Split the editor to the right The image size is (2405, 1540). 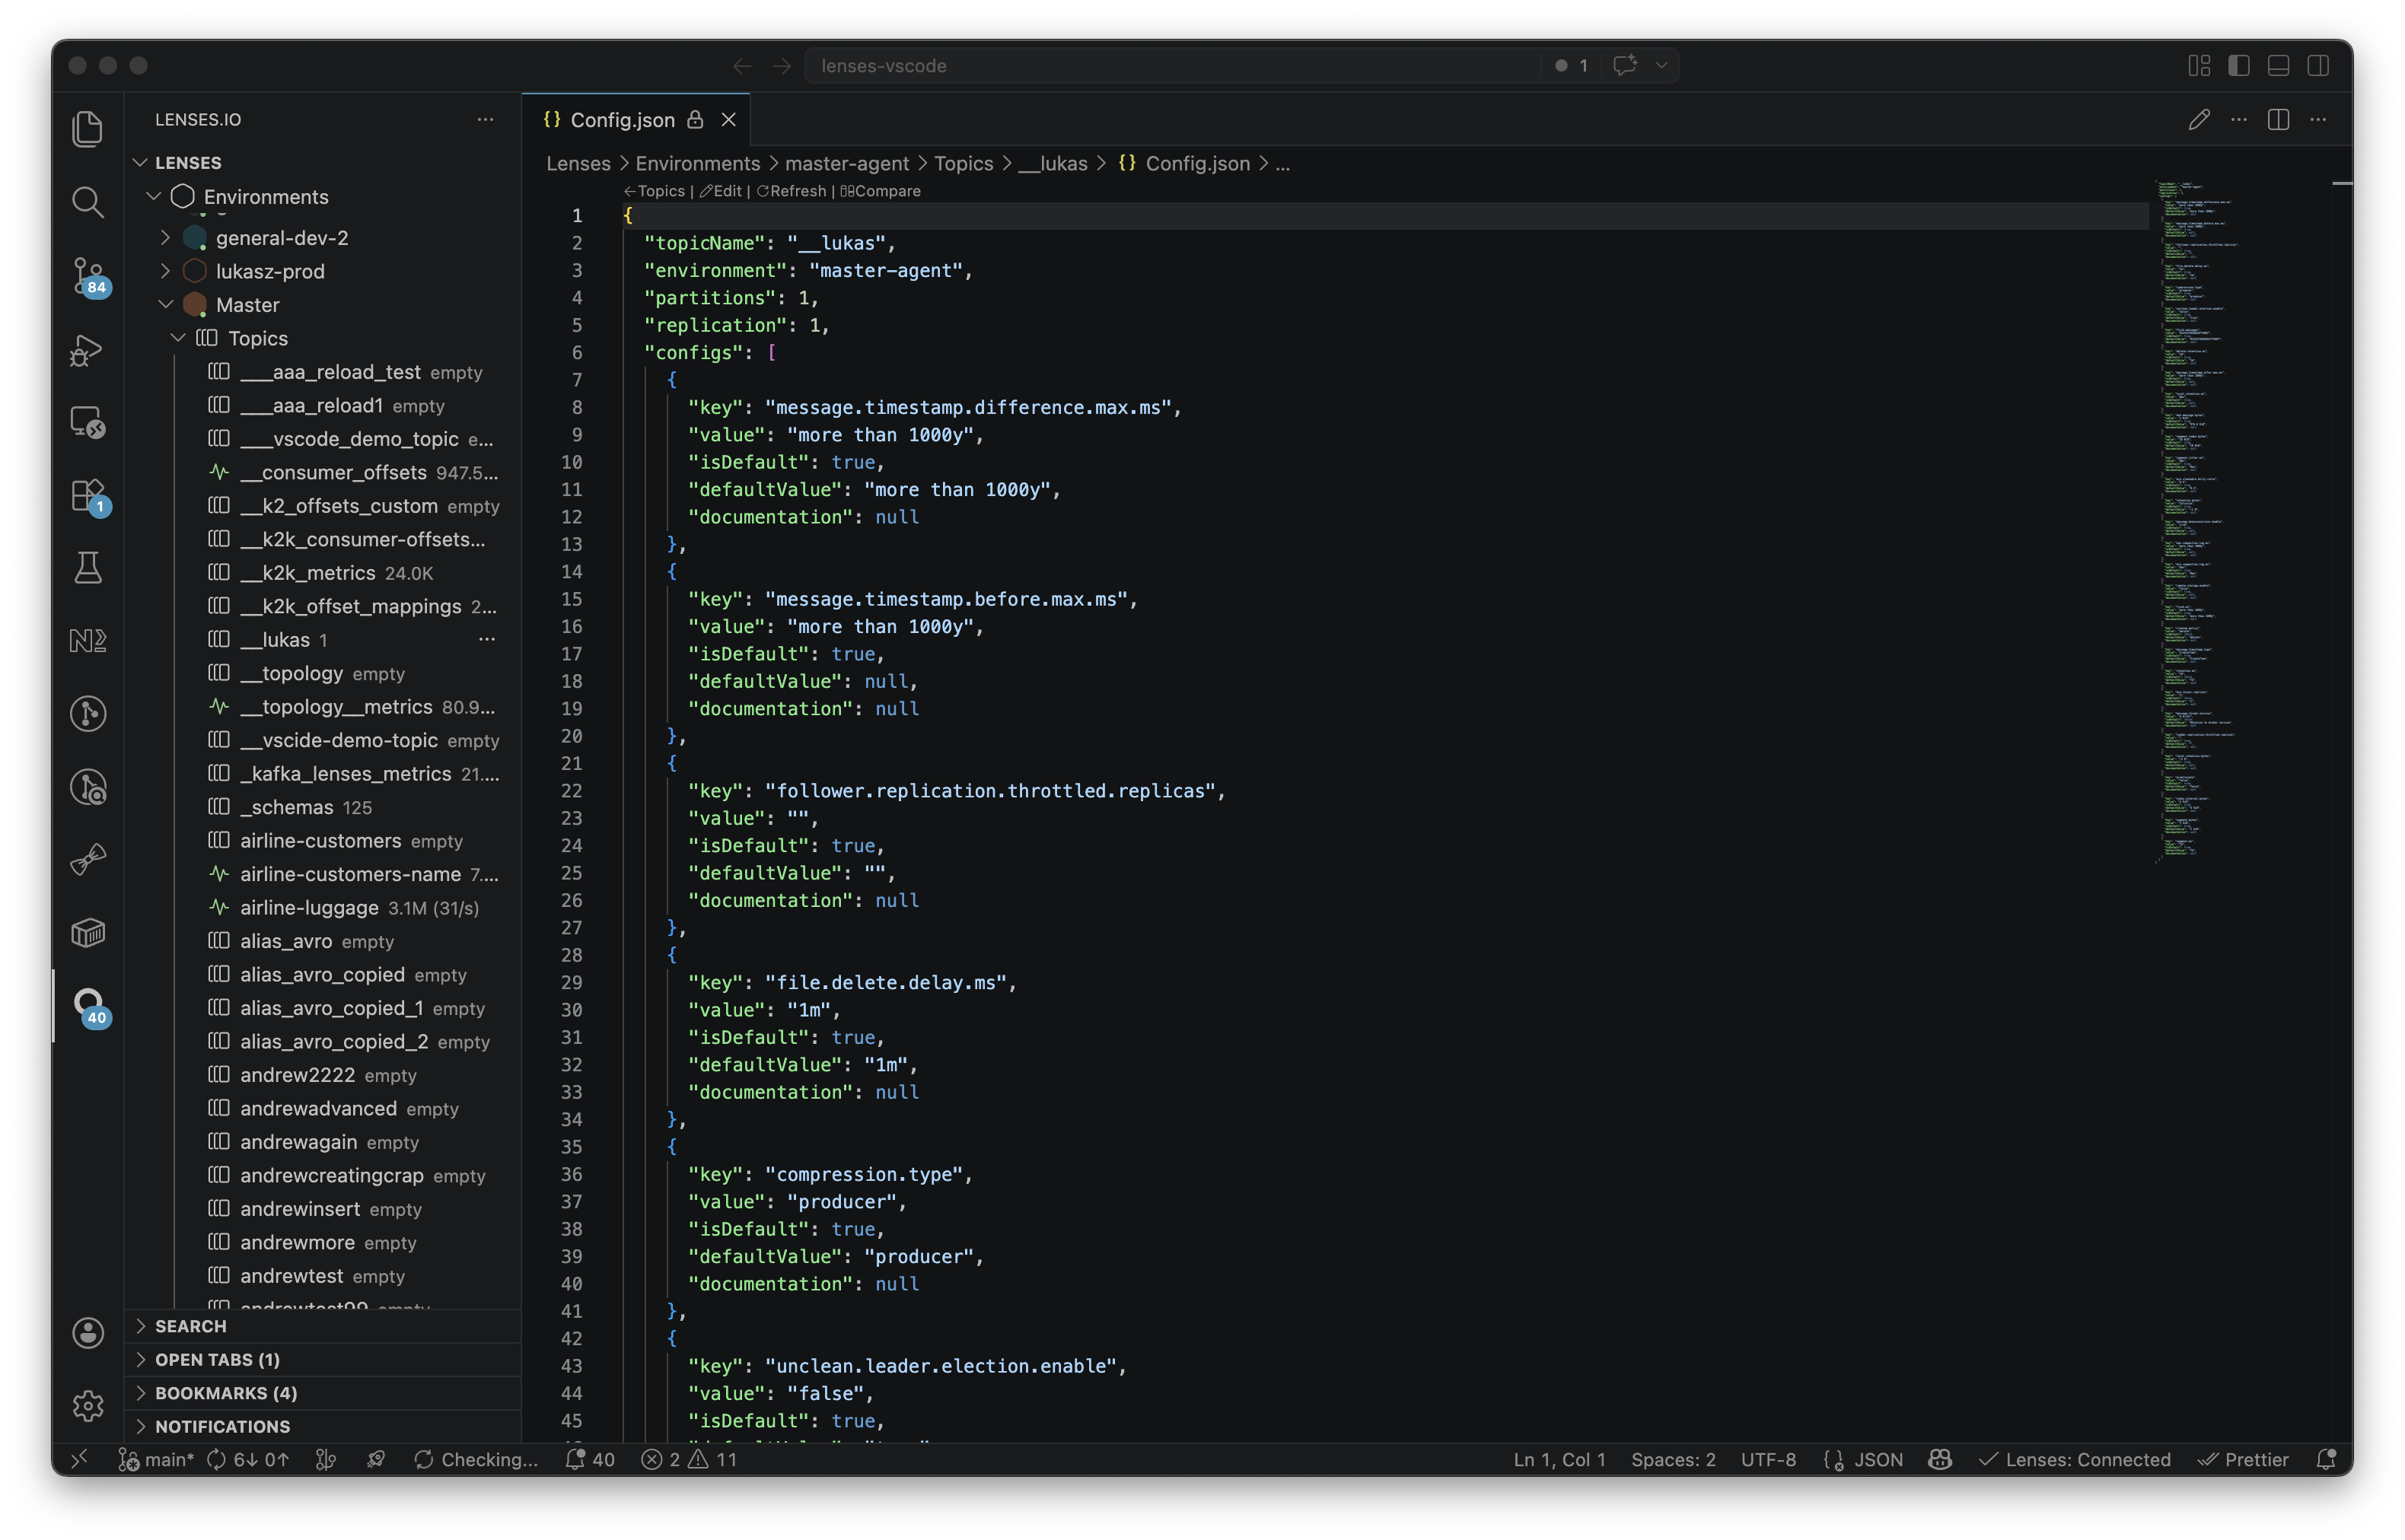tap(2278, 120)
